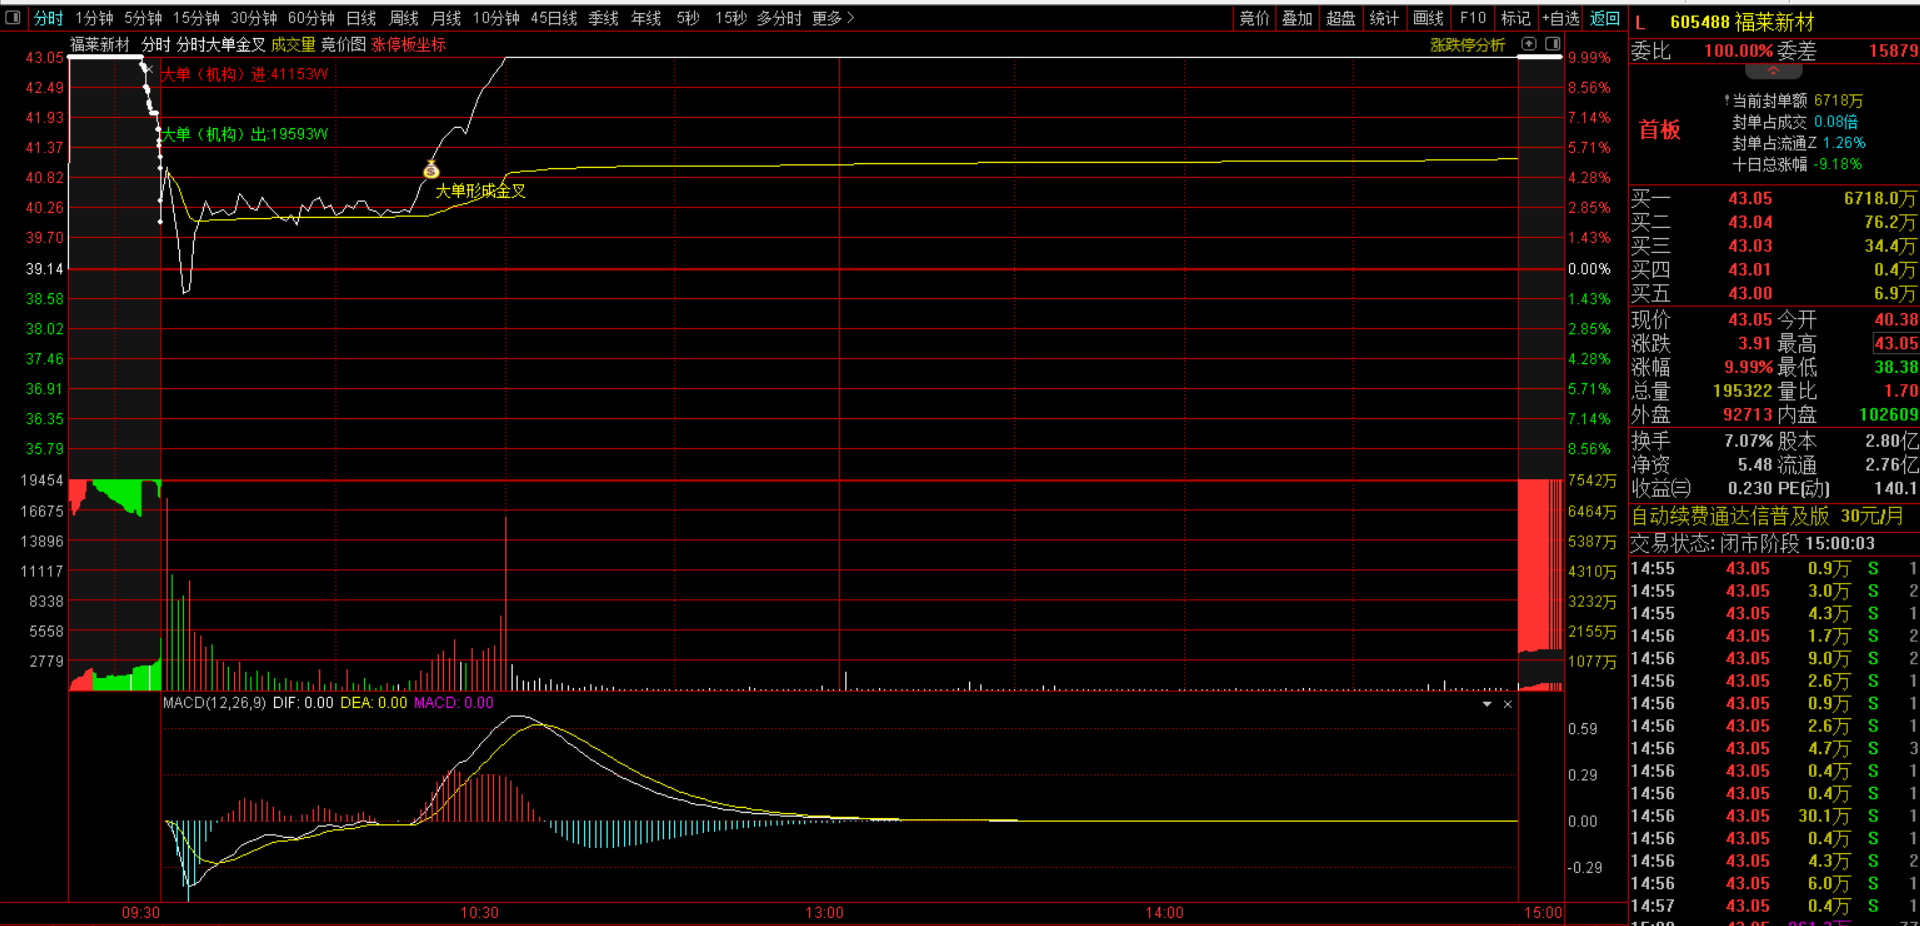Click the 福莱新材 chart title label

click(100, 45)
